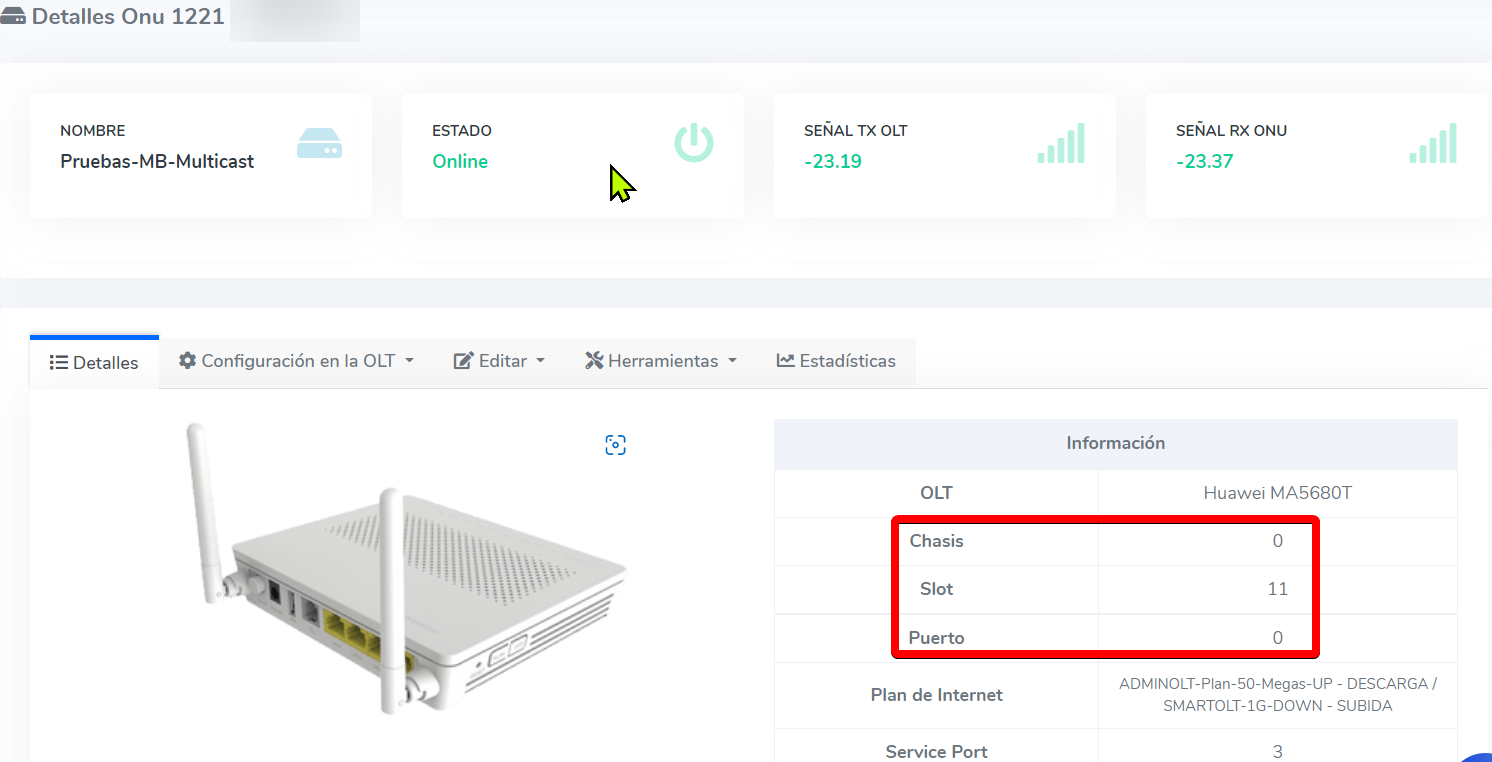The image size is (1492, 762).
Task: Click signal bars icon in Señal RX ONU card
Action: coord(1433,144)
